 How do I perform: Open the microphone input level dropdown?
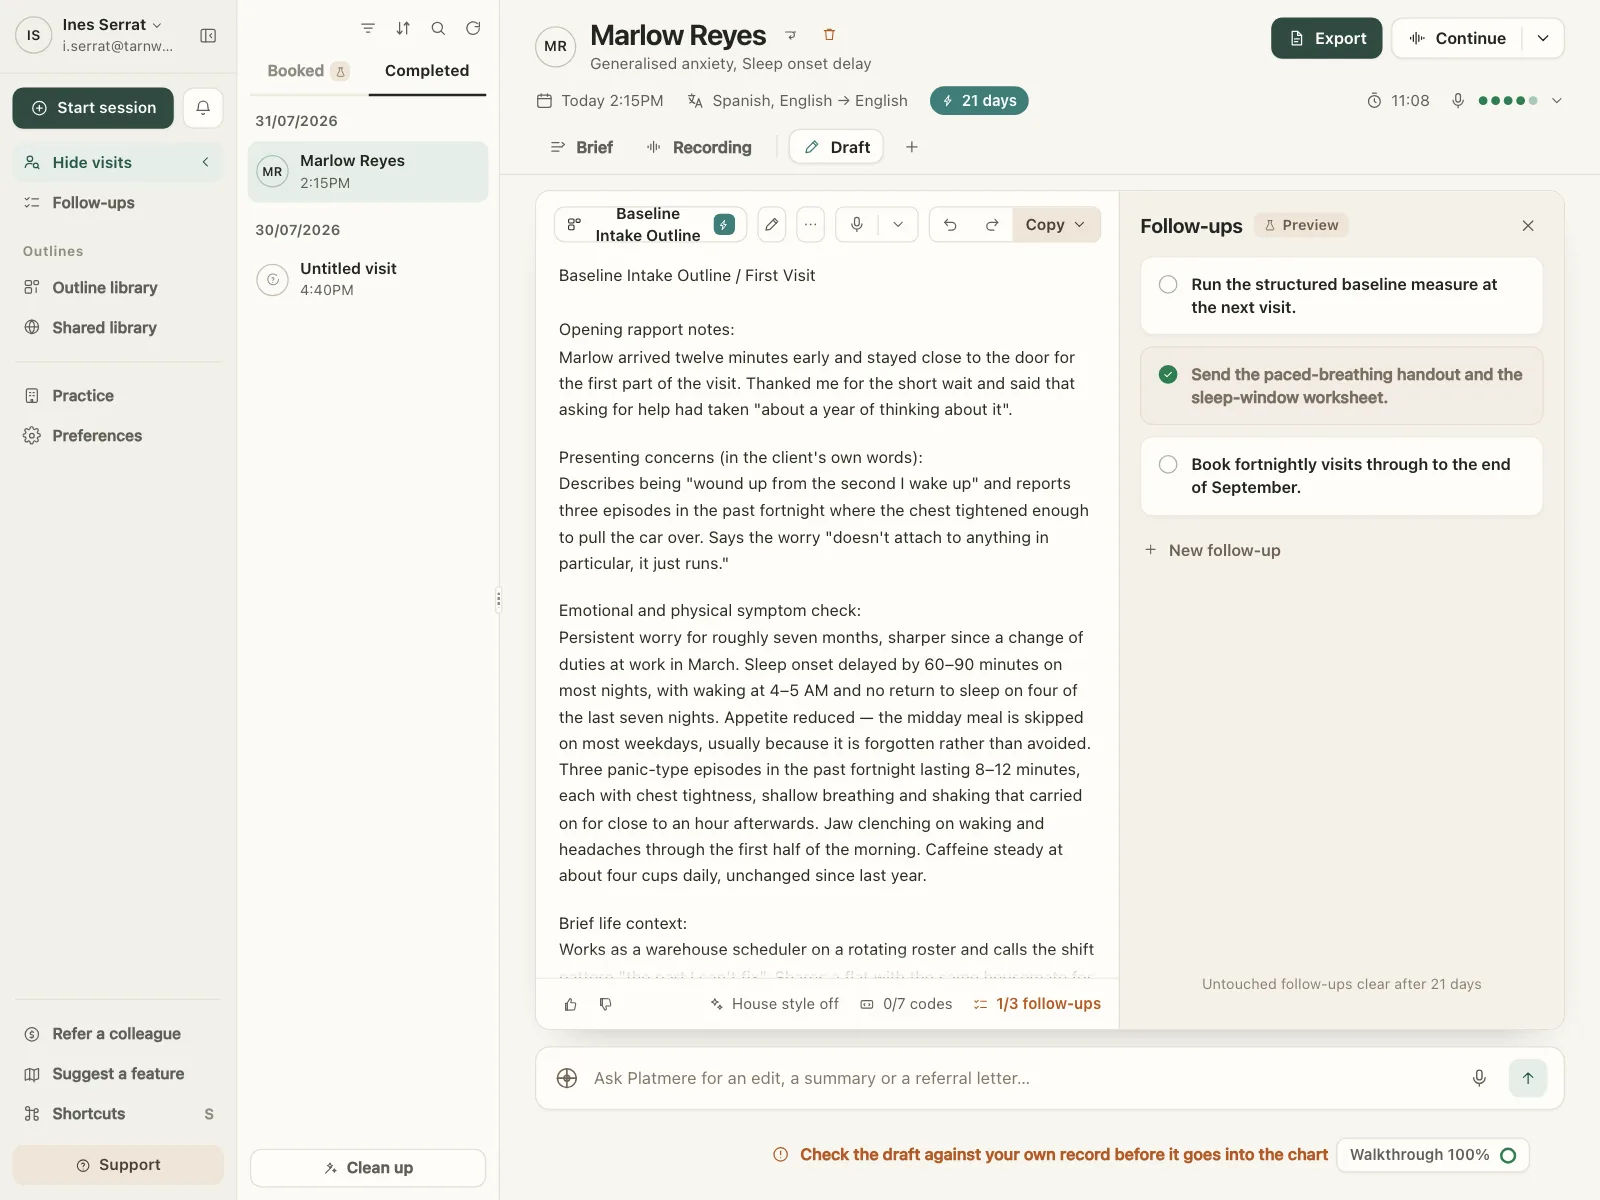tap(1557, 101)
